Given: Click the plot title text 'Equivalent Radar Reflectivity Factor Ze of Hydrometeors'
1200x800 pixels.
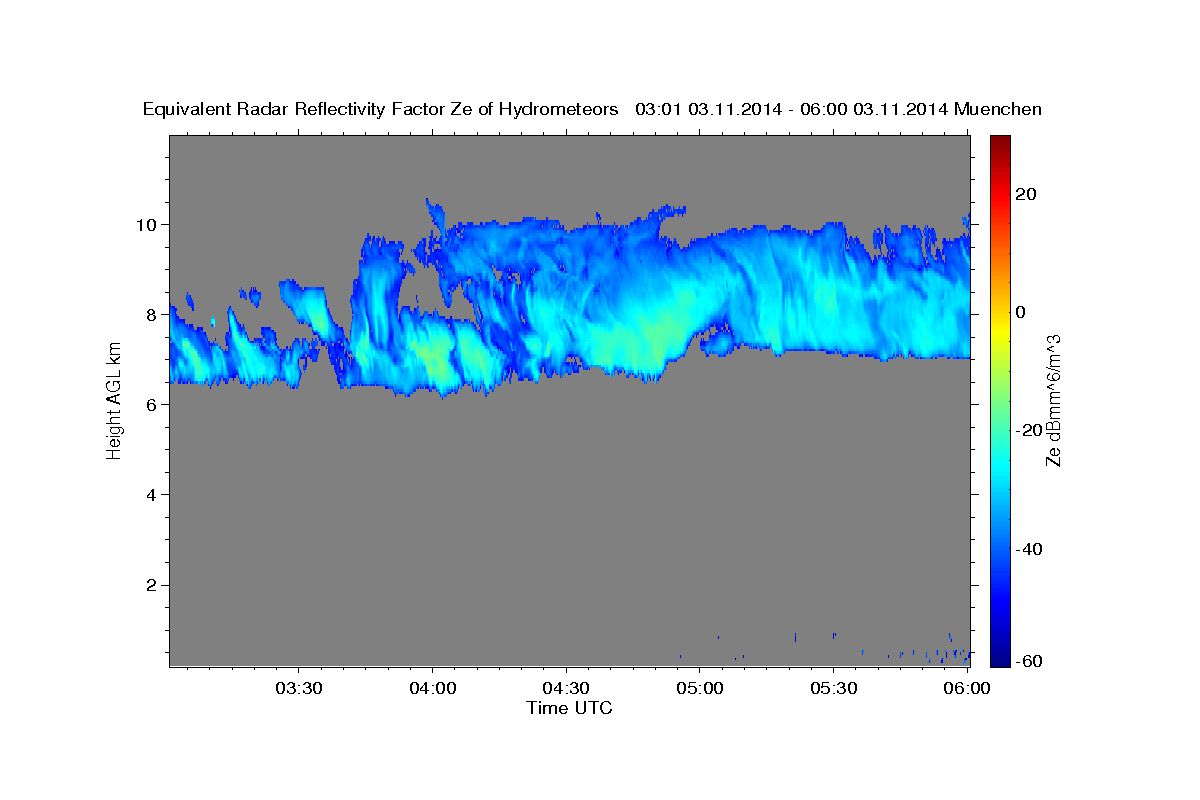Looking at the screenshot, I should (x=381, y=110).
